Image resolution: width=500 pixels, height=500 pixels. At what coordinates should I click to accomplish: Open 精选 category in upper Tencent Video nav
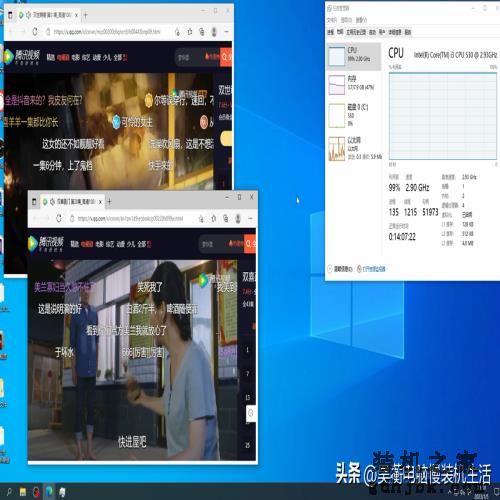[51, 58]
